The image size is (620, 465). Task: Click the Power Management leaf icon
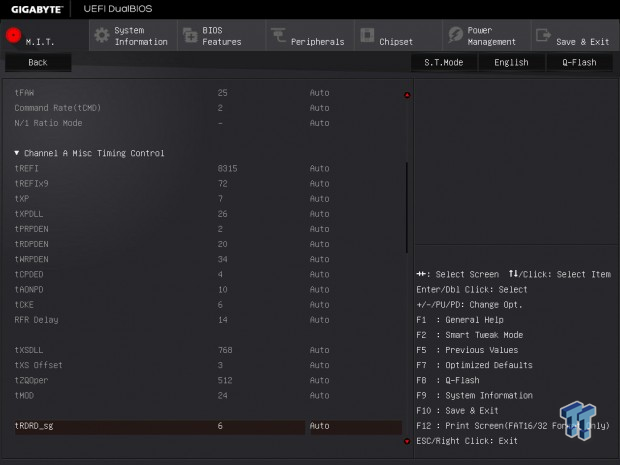[456, 35]
